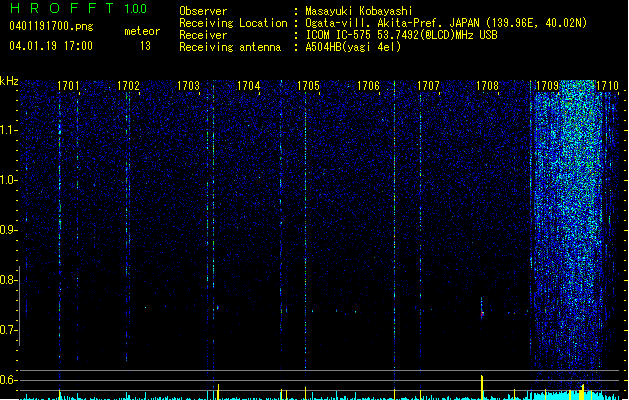This screenshot has height=400, width=629.
Task: Click the Receiving Location label
Action: [233, 23]
